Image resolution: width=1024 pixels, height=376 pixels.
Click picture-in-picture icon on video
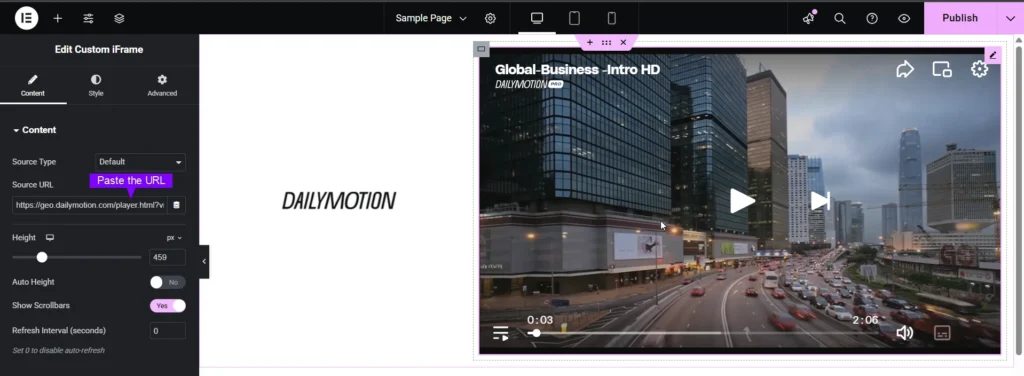click(942, 69)
